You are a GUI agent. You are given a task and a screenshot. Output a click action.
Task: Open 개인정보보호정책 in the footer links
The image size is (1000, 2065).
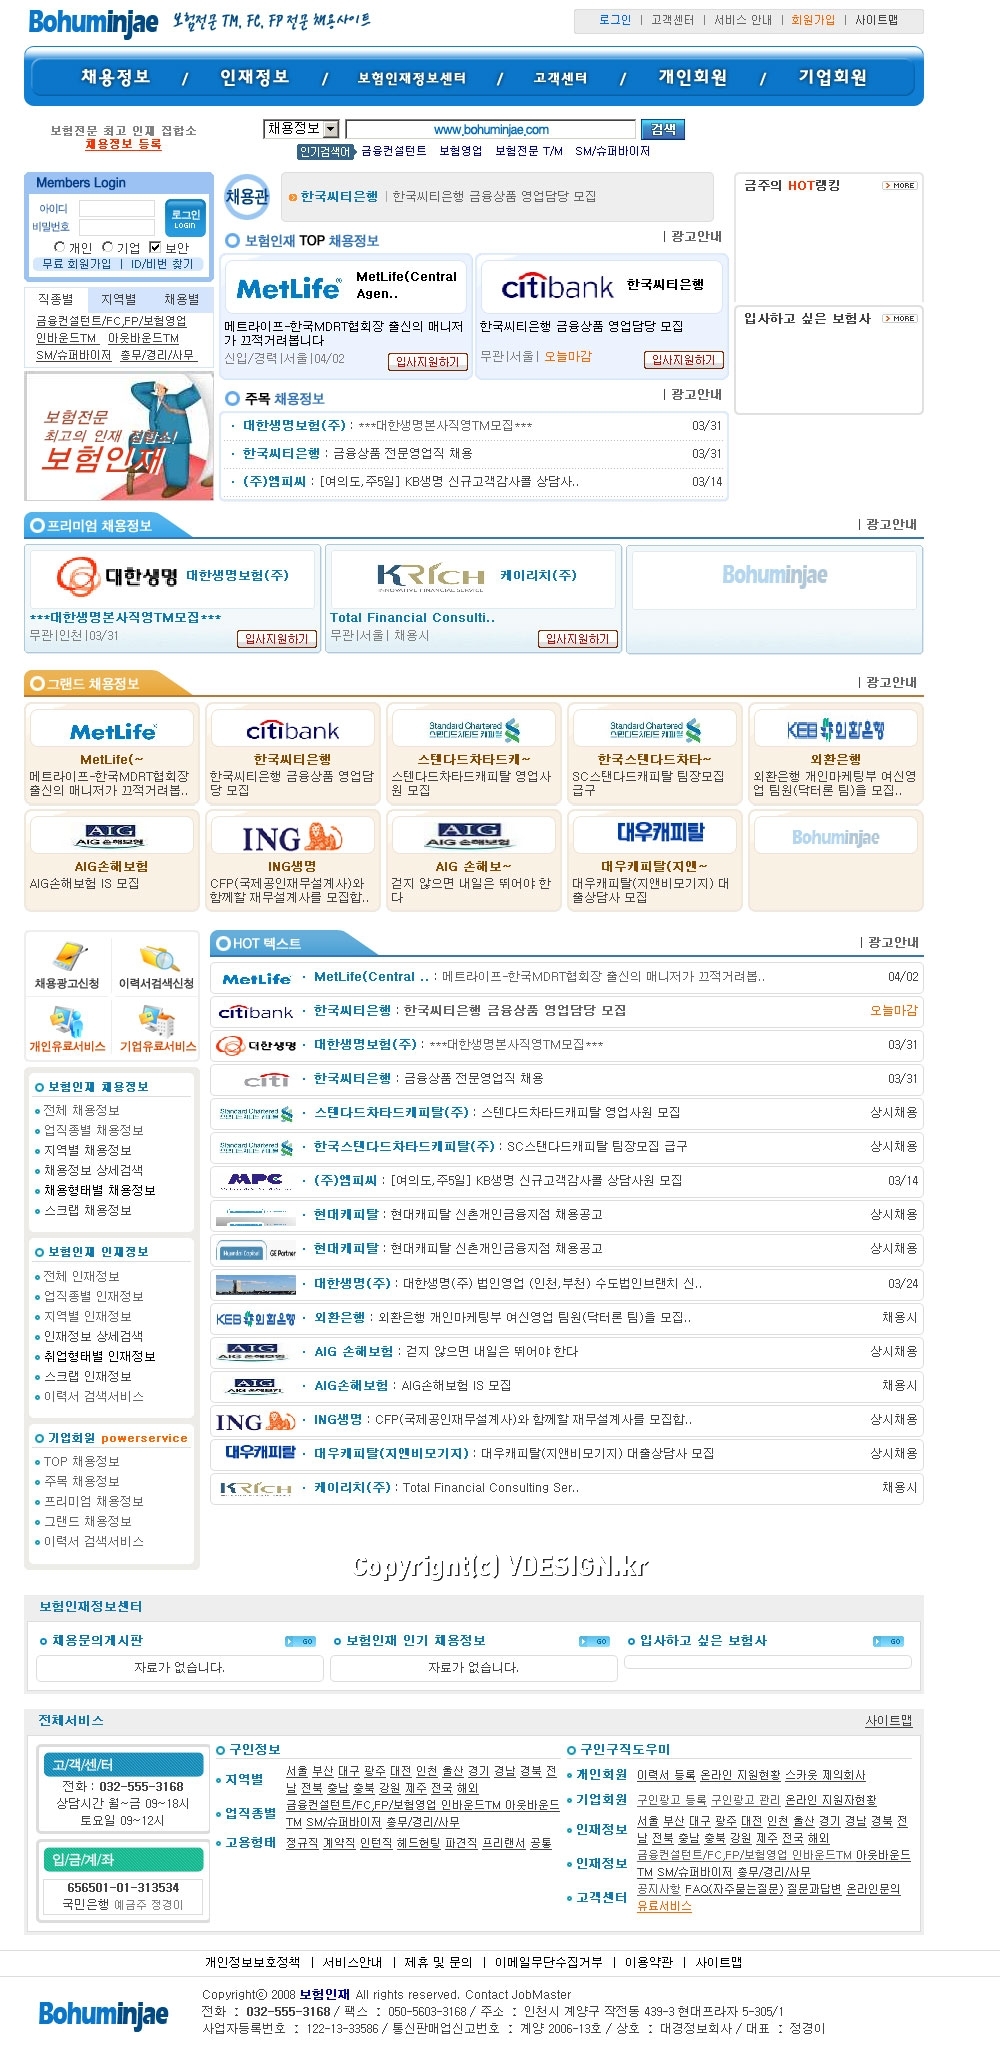coord(253,1962)
